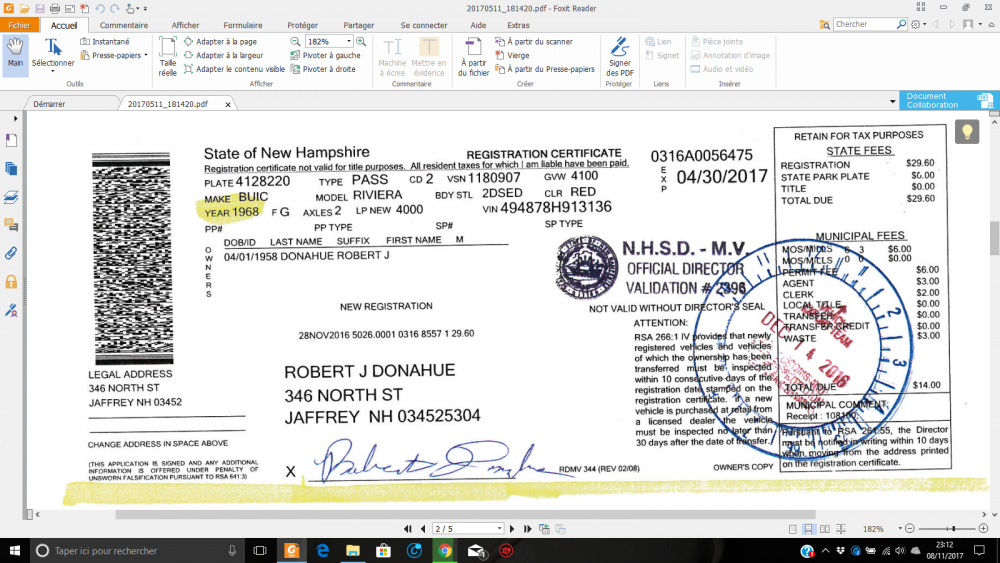This screenshot has width=1000, height=563.
Task: Rotate view with Pivoter à droite
Action: [323, 69]
